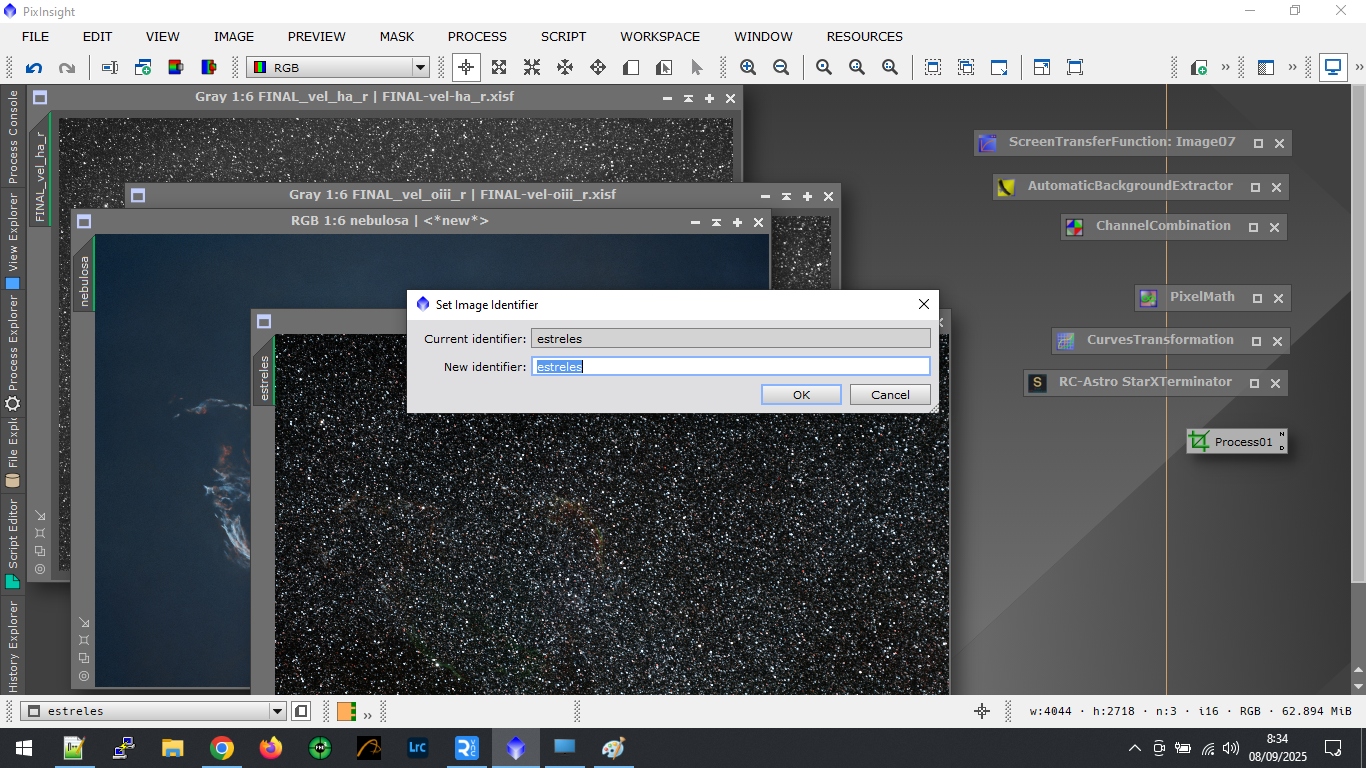Screen dimensions: 1366x768
Task: Open new process icon tool with plus
Action: pos(1199,68)
